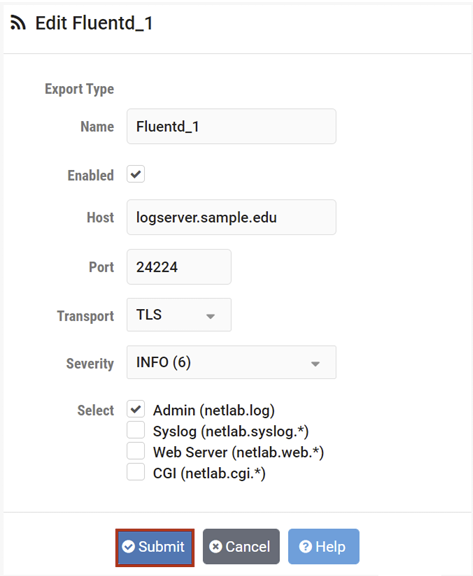Tick the CGI (netlab.cgi.*) checkbox
The image size is (473, 576).
(136, 472)
